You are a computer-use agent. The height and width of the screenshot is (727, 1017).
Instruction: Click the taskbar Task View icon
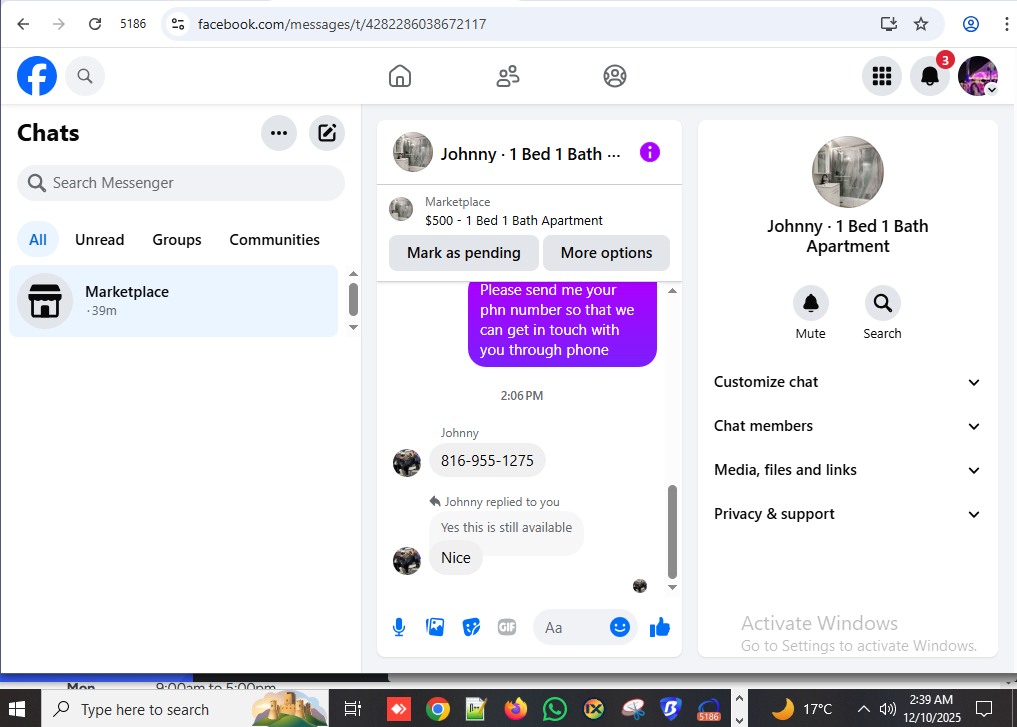point(352,709)
